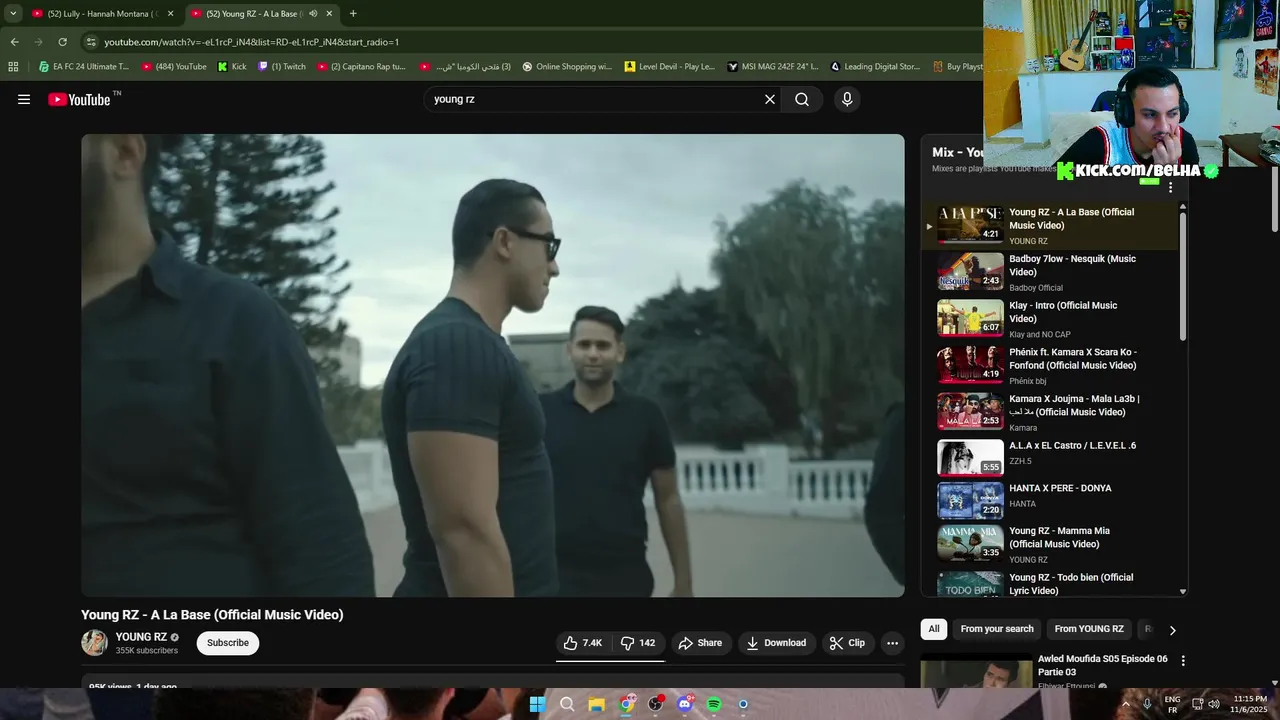Run the search with the magnifier button
The image size is (1280, 720).
tap(802, 99)
